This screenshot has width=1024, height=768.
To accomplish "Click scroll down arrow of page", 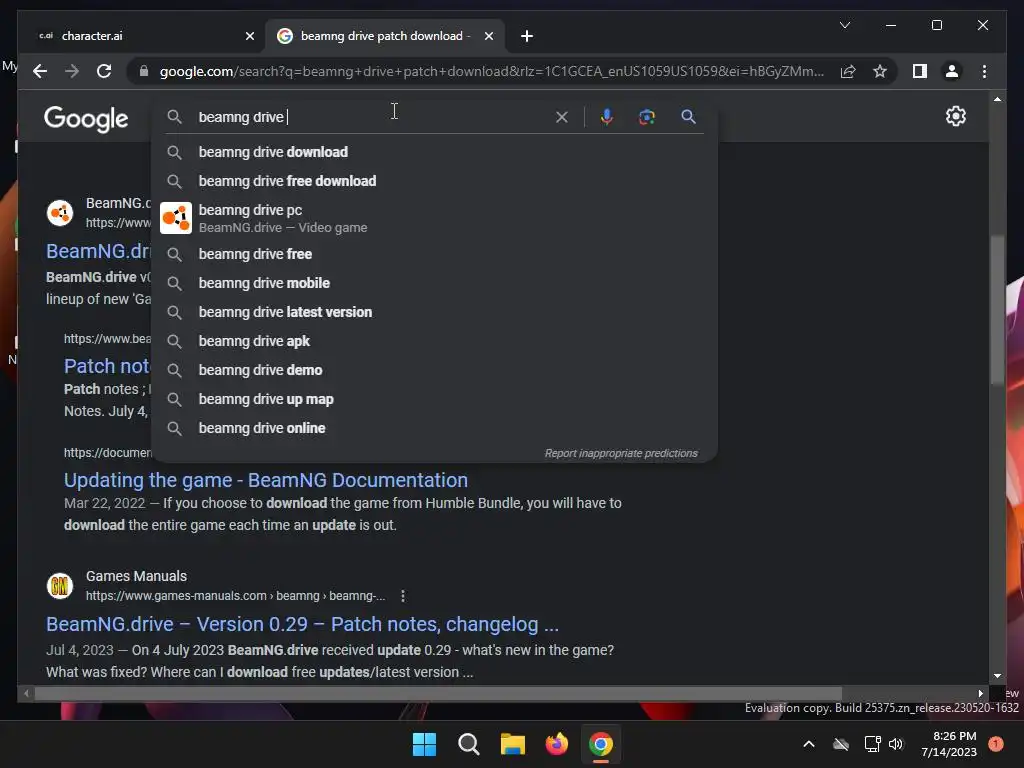I will [x=997, y=676].
